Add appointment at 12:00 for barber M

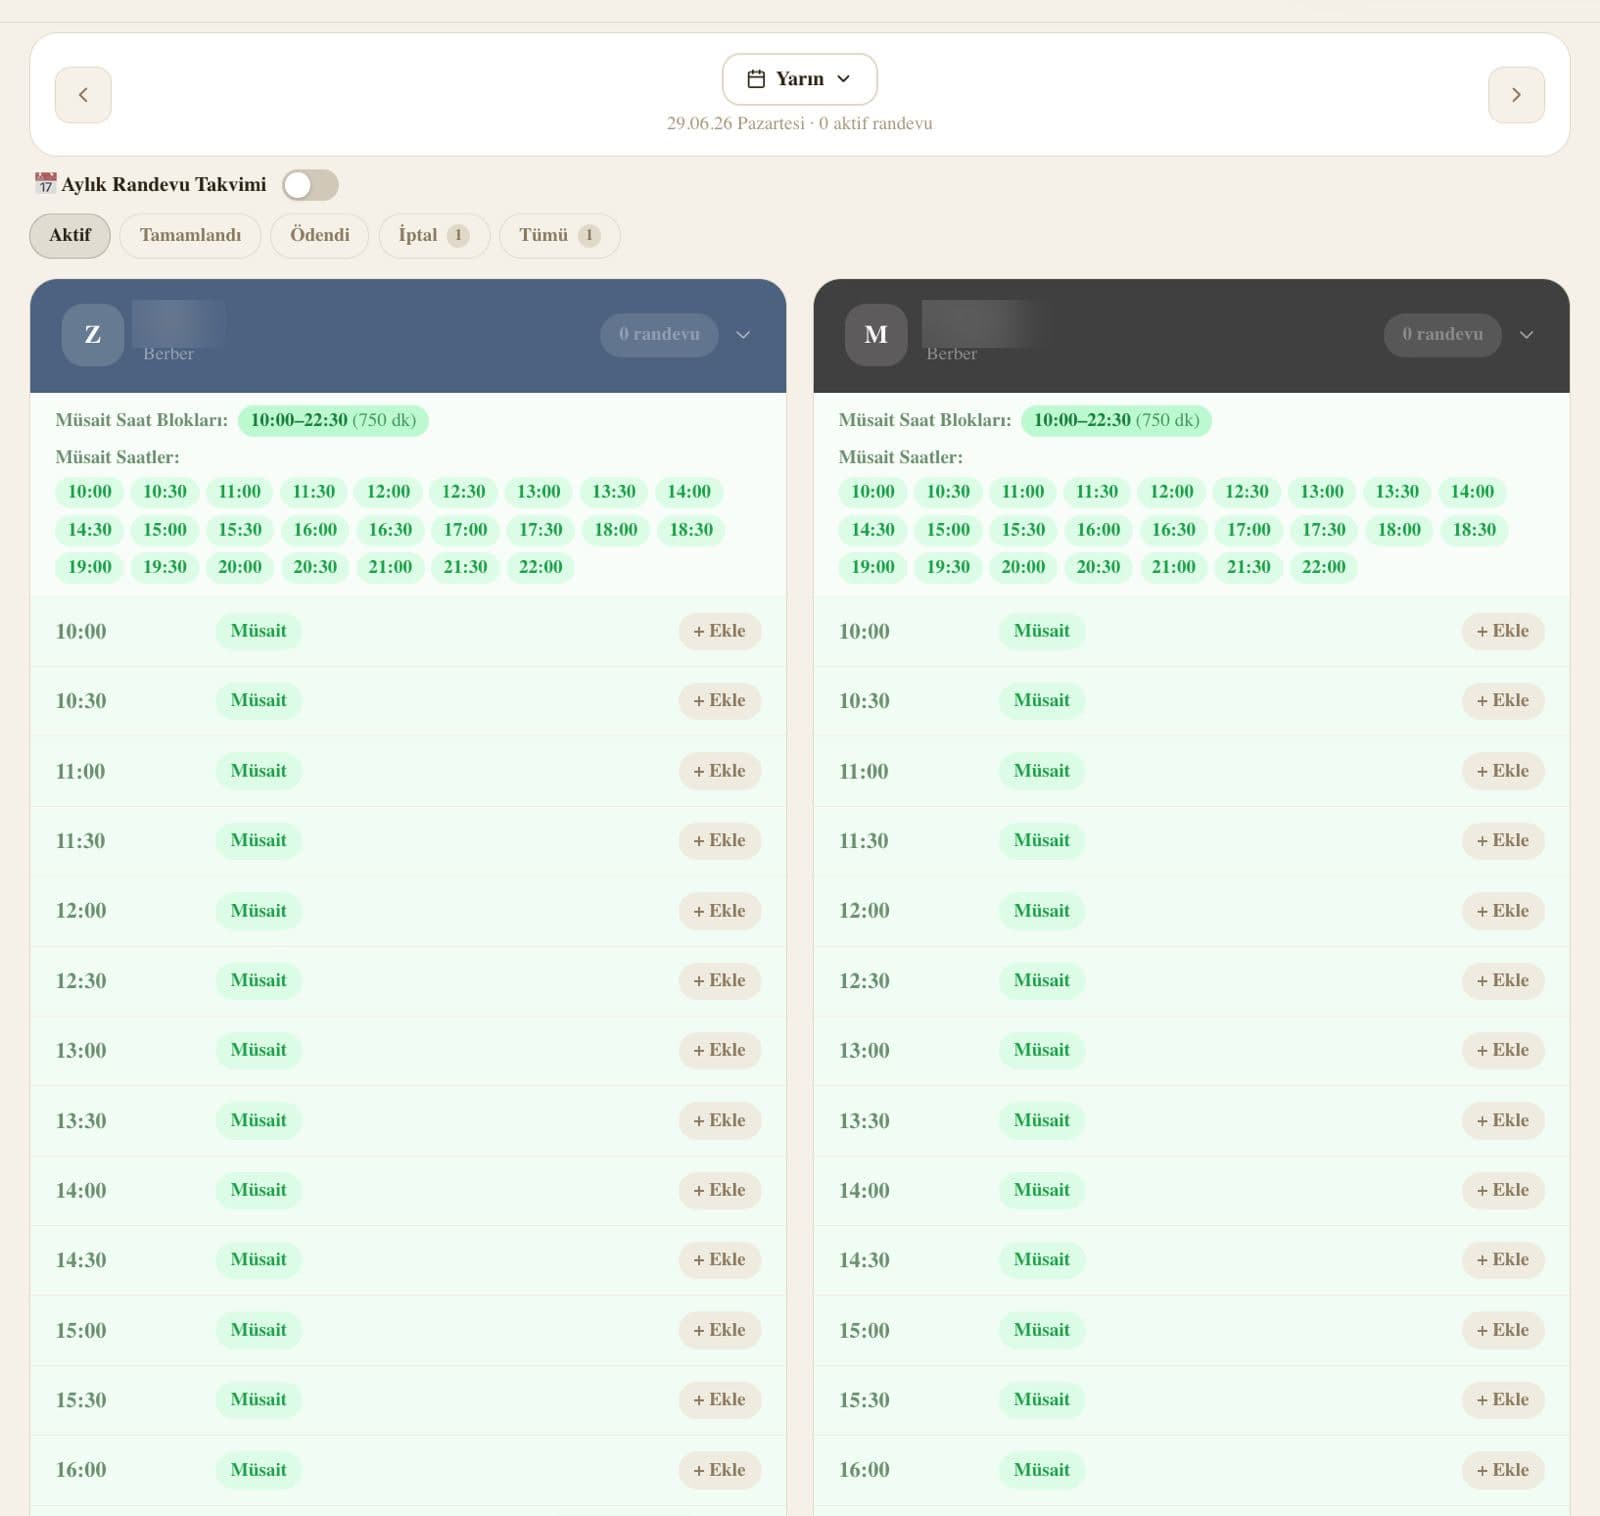coord(1503,911)
